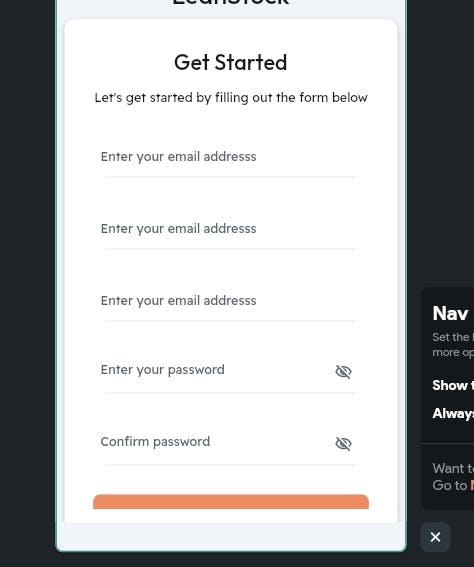Viewport: 474px width, 567px height.
Task: Focus the third email address field
Action: (230, 303)
